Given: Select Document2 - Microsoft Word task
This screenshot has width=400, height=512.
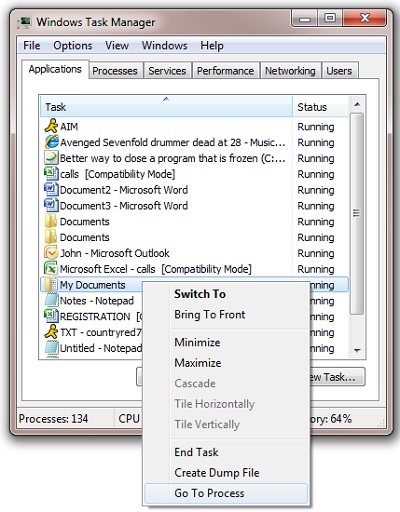Looking at the screenshot, I should pos(194,190).
